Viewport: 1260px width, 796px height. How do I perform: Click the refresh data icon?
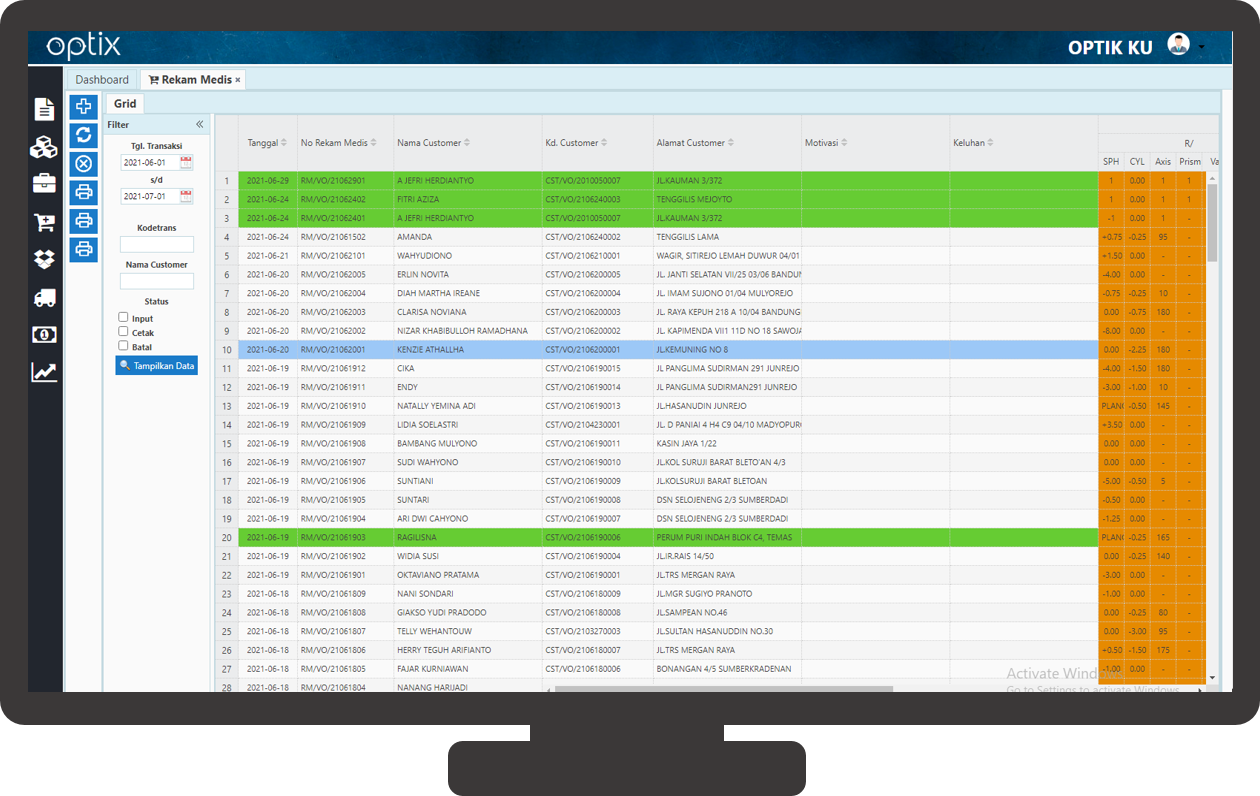pos(84,135)
